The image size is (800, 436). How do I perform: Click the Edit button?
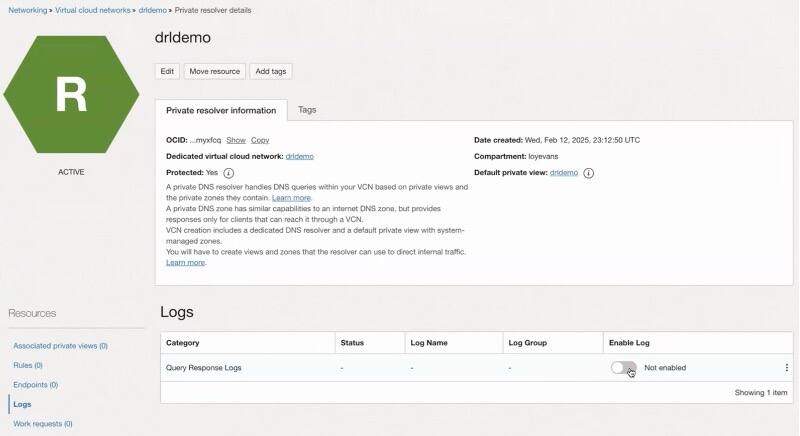(x=167, y=71)
